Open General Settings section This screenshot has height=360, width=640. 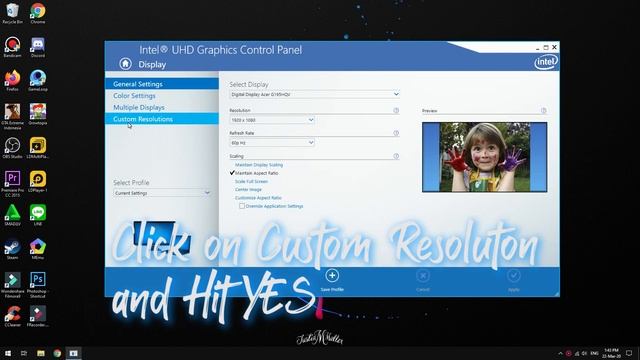point(162,84)
